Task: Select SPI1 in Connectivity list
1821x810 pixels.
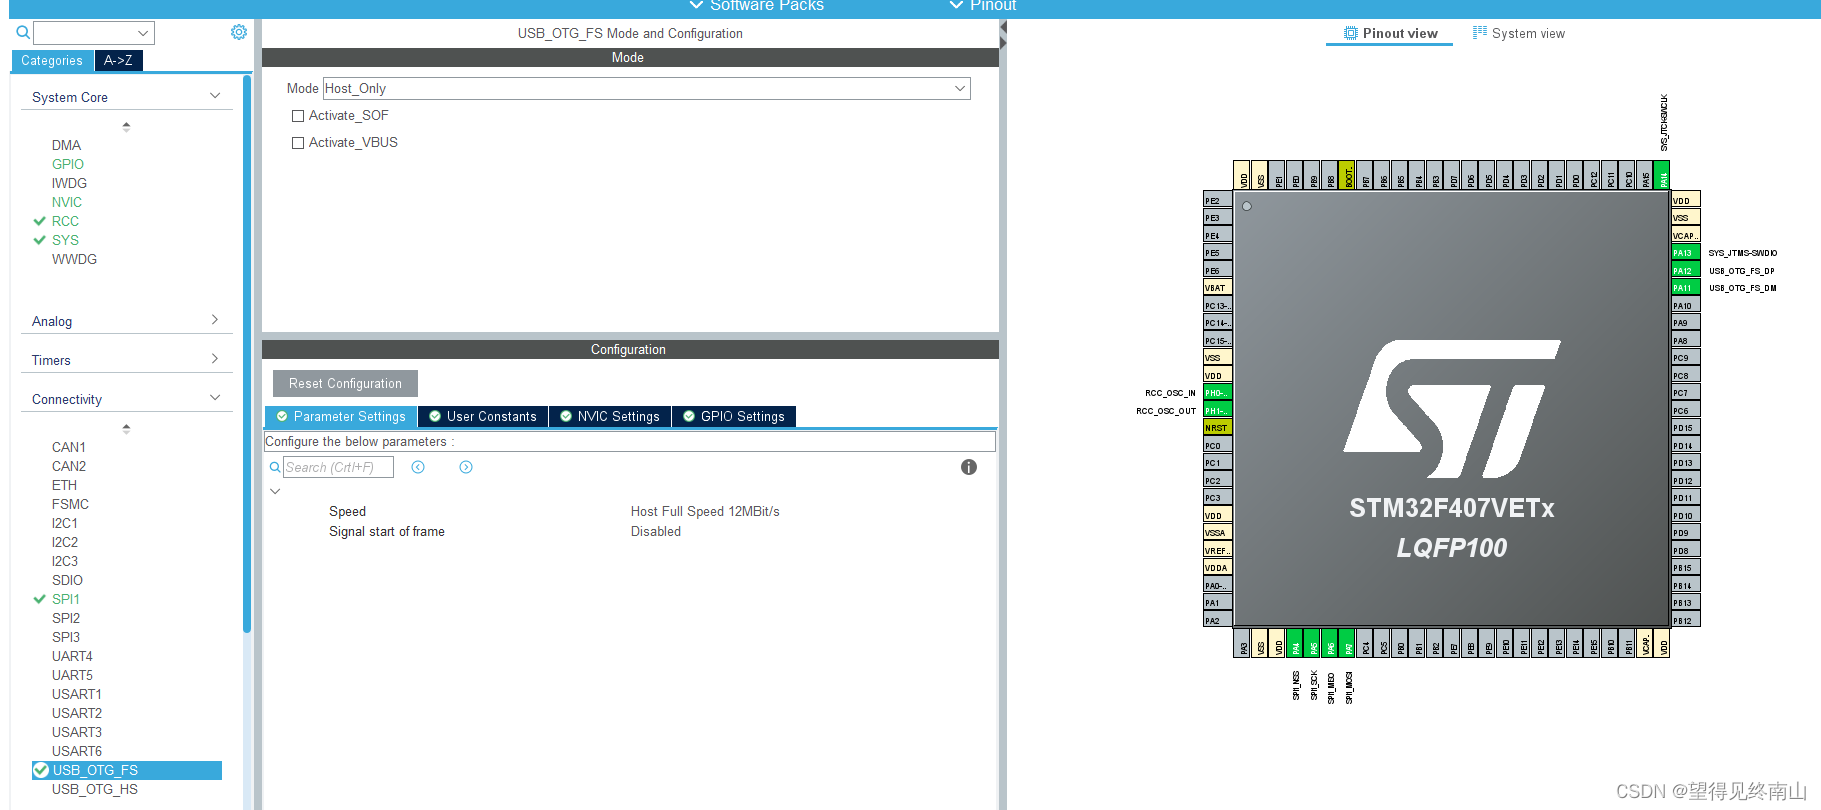Action: point(66,599)
